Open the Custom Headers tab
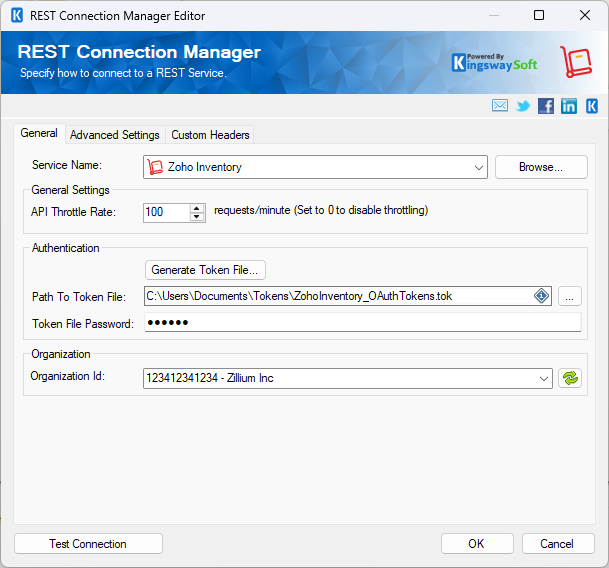Viewport: 609px width, 568px height. 210,135
